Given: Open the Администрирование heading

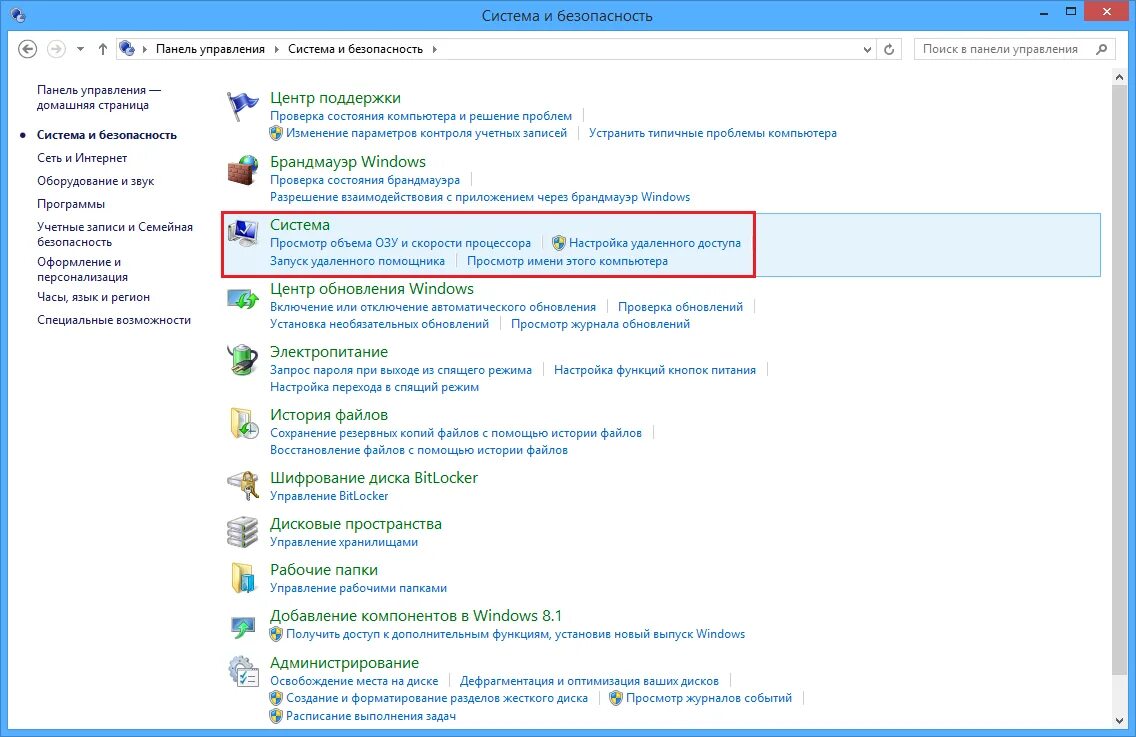Looking at the screenshot, I should coord(344,662).
